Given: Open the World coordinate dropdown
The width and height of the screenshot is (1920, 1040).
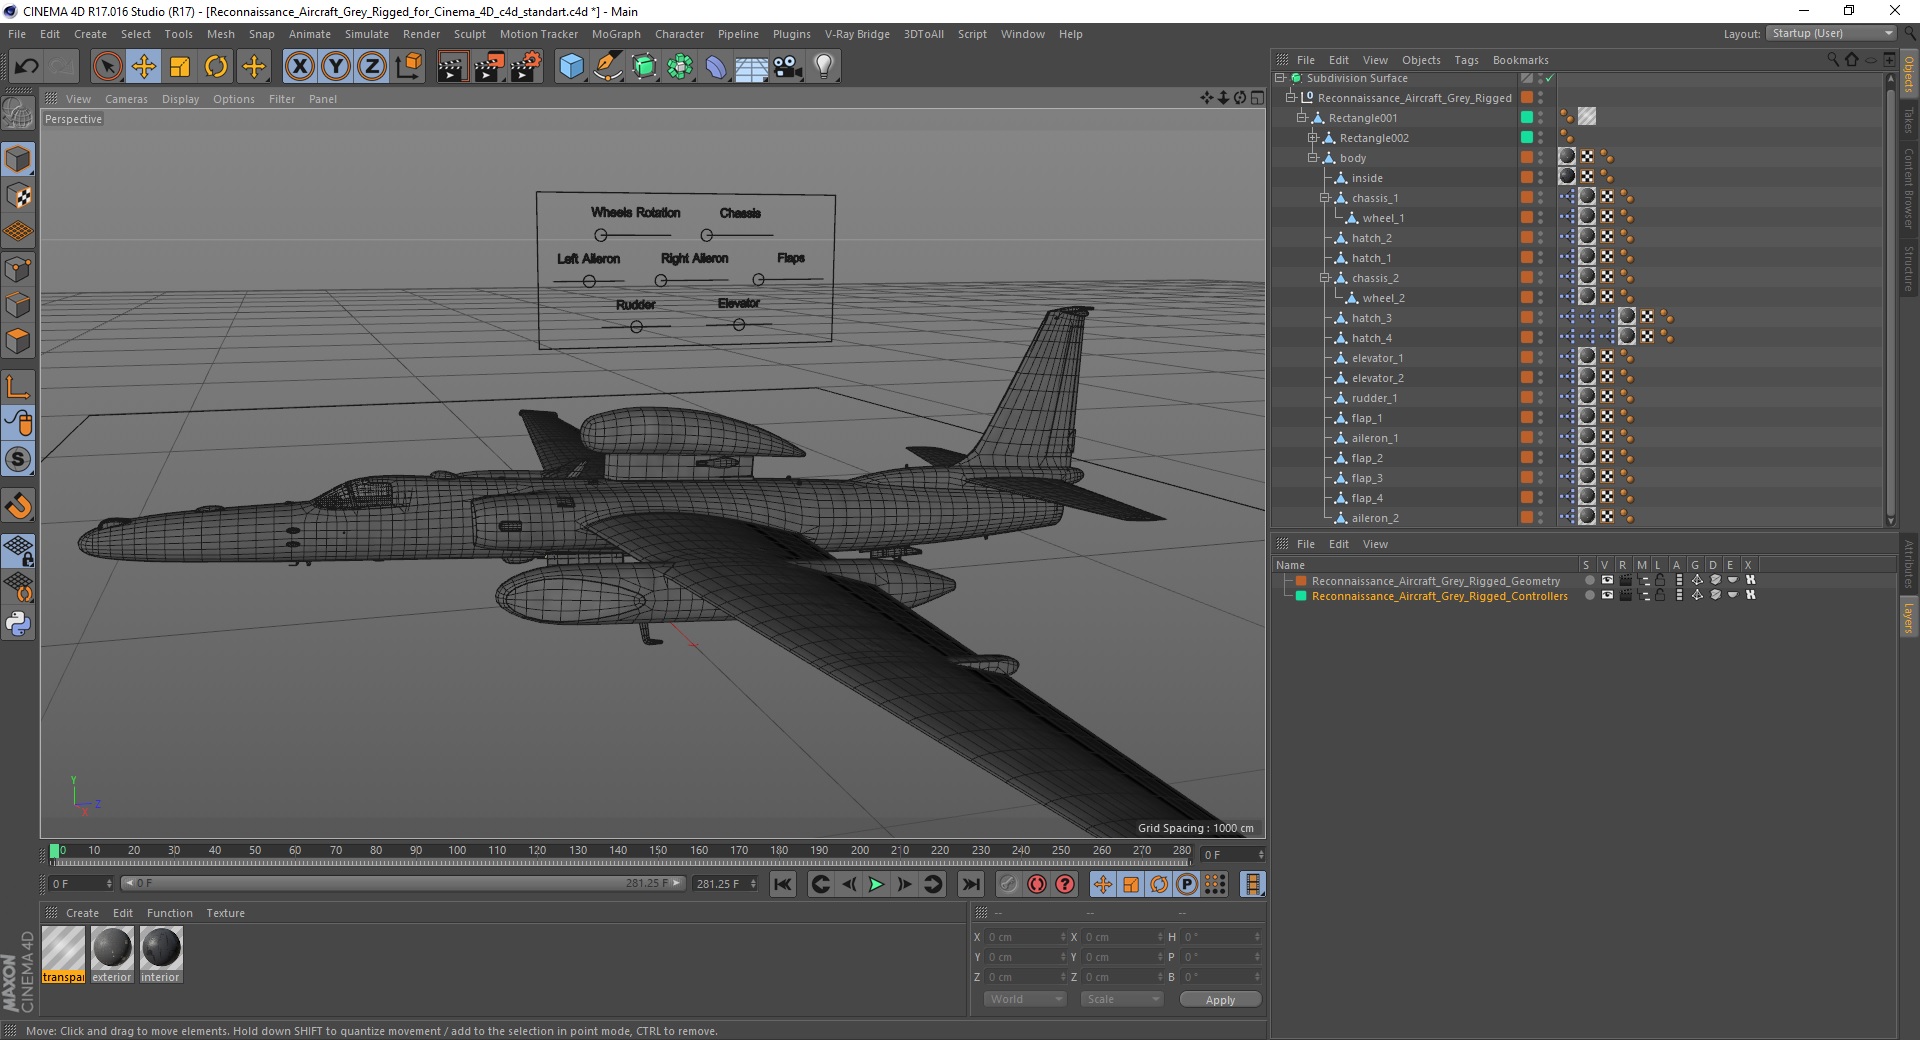Looking at the screenshot, I should (x=1025, y=999).
